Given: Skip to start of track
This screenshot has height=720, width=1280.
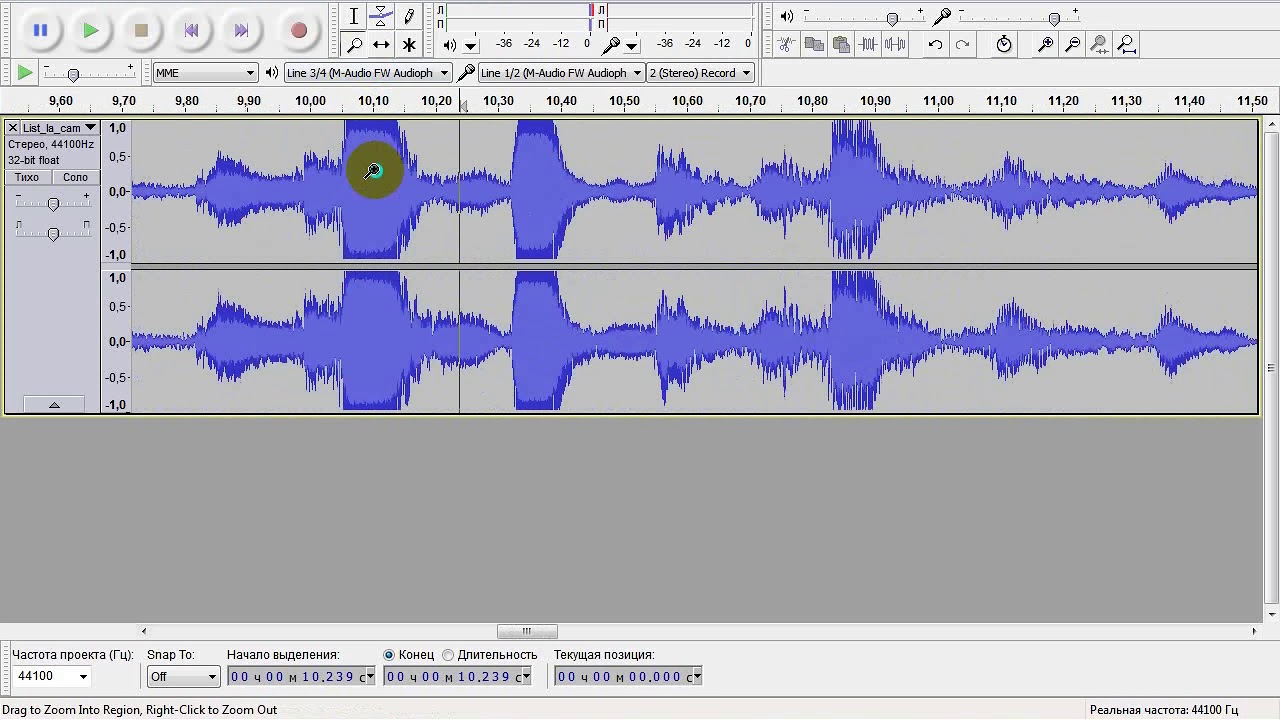Looking at the screenshot, I should [191, 30].
